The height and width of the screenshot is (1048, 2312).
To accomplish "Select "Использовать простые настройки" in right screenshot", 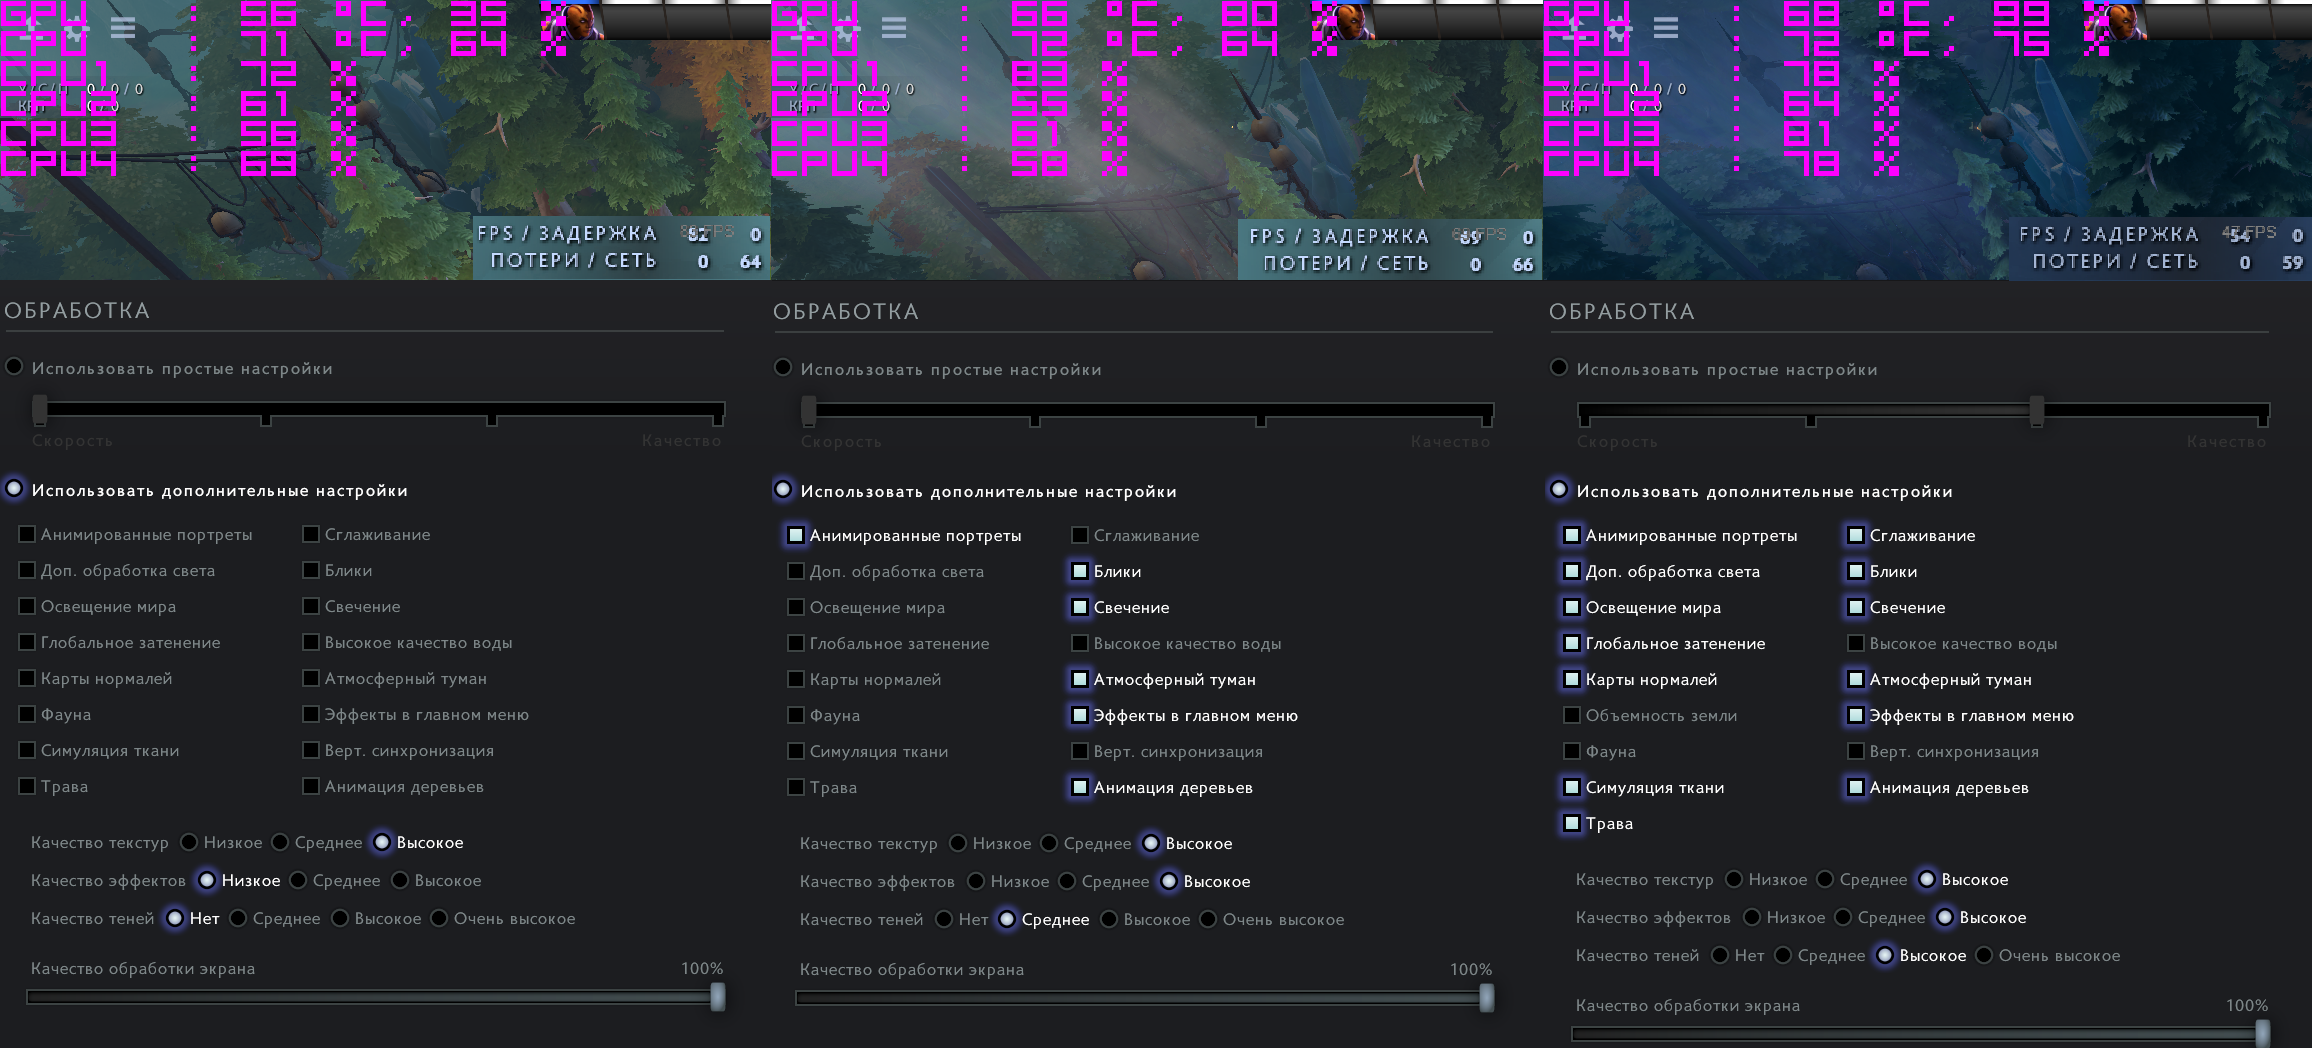I will [1559, 368].
